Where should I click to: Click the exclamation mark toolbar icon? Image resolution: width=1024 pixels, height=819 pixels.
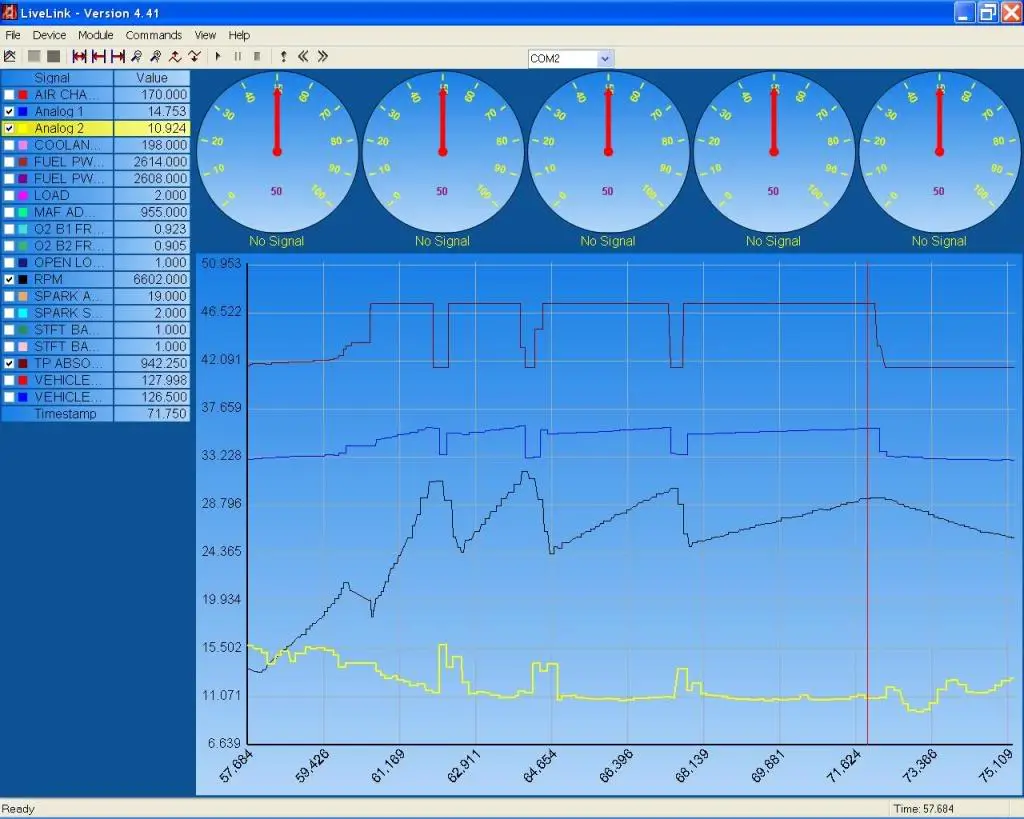(283, 57)
